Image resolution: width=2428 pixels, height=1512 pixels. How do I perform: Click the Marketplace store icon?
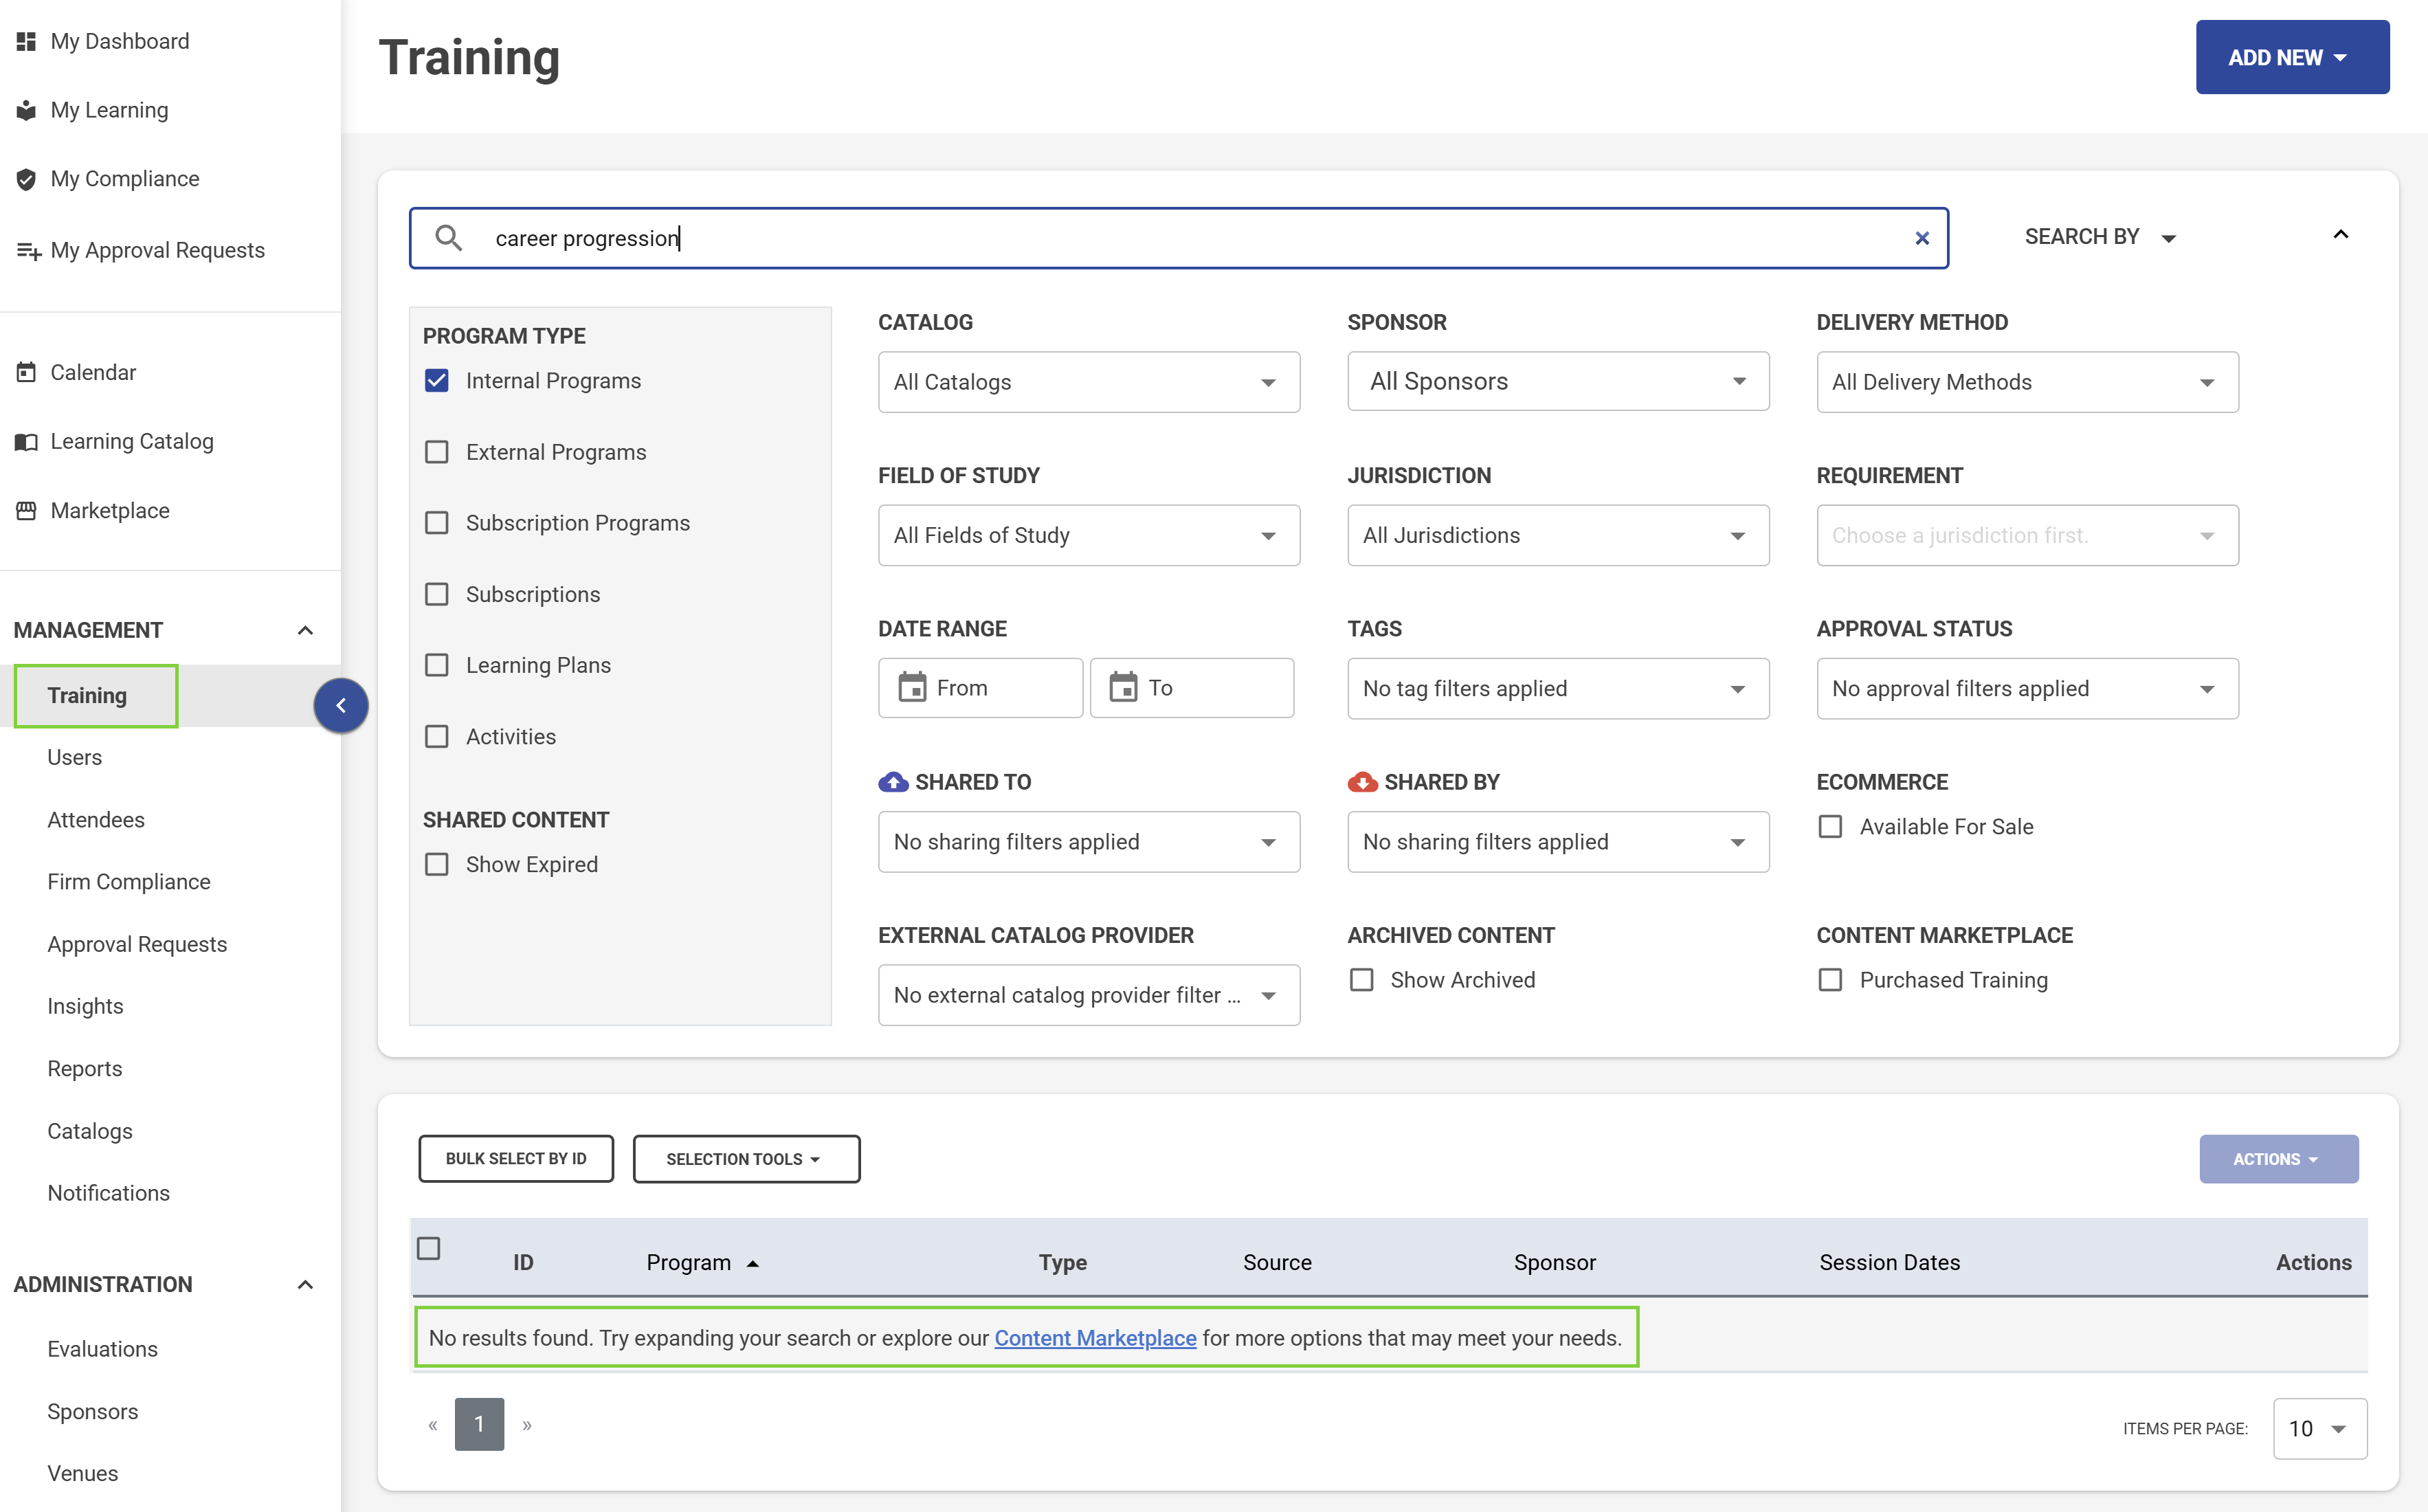pos(26,511)
